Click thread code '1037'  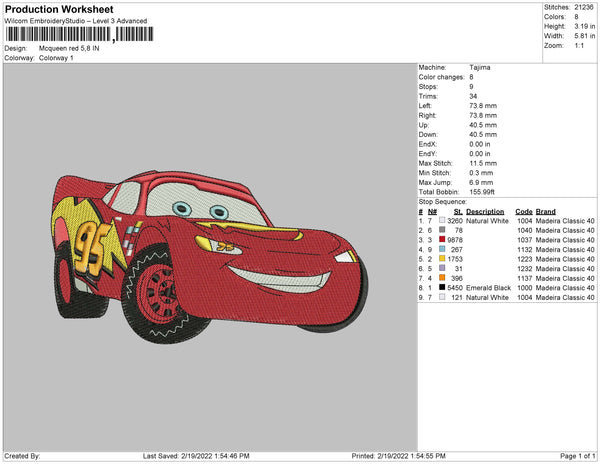click(525, 240)
